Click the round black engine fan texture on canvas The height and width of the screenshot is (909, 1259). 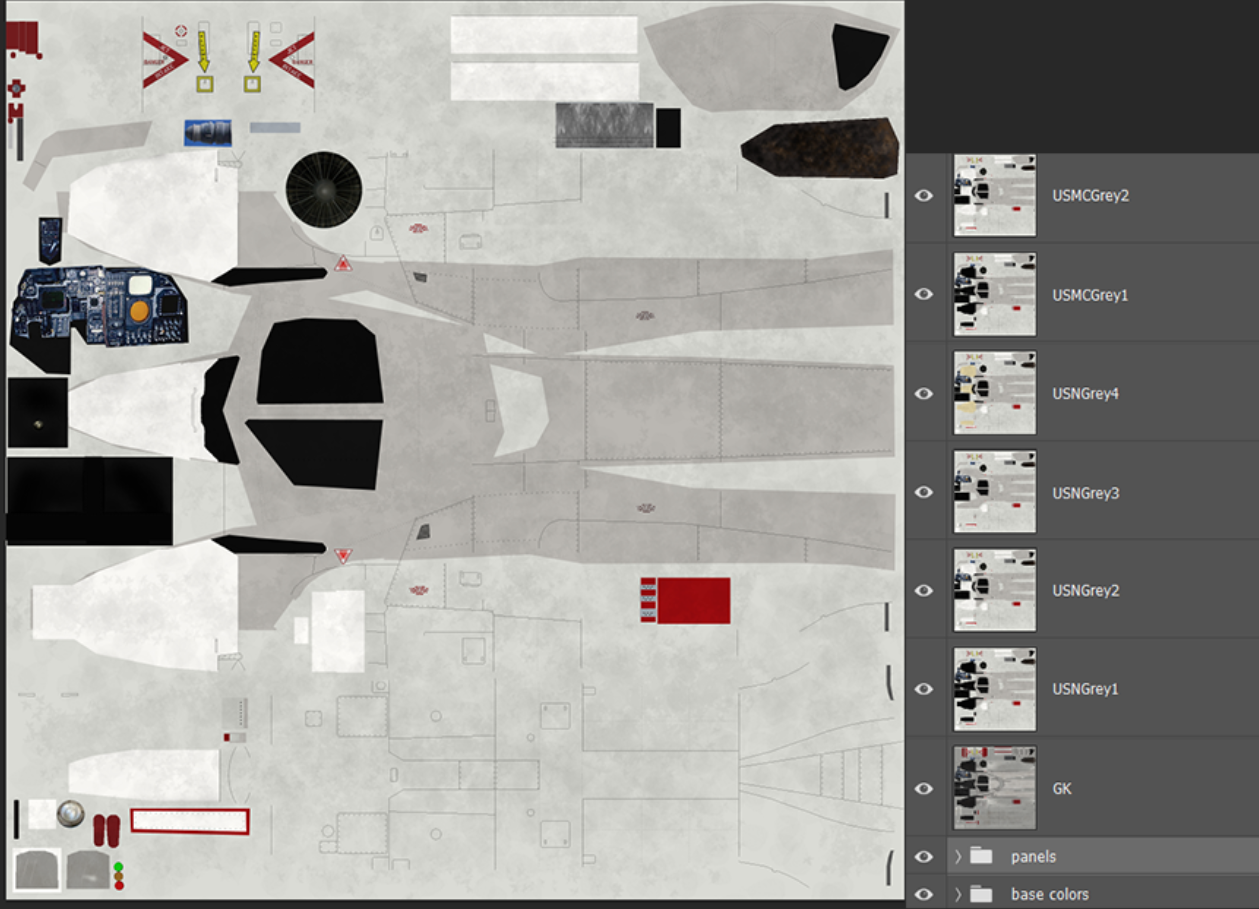(323, 190)
